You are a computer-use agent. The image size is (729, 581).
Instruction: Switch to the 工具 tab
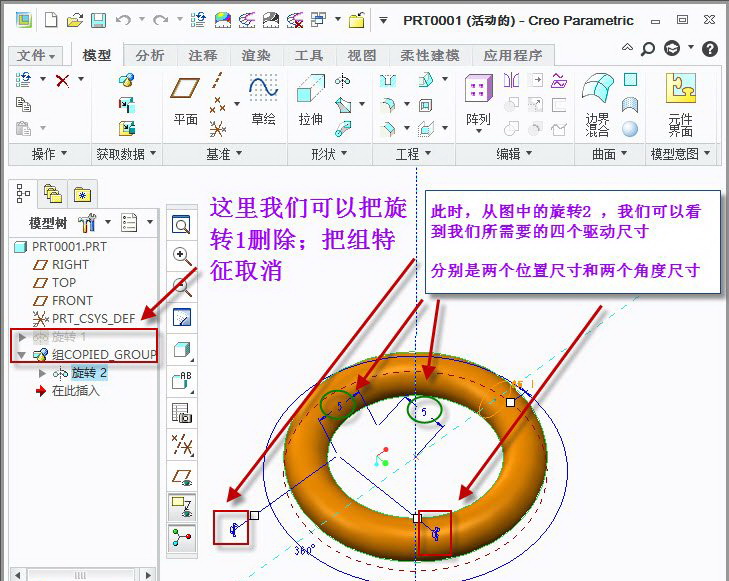click(309, 56)
